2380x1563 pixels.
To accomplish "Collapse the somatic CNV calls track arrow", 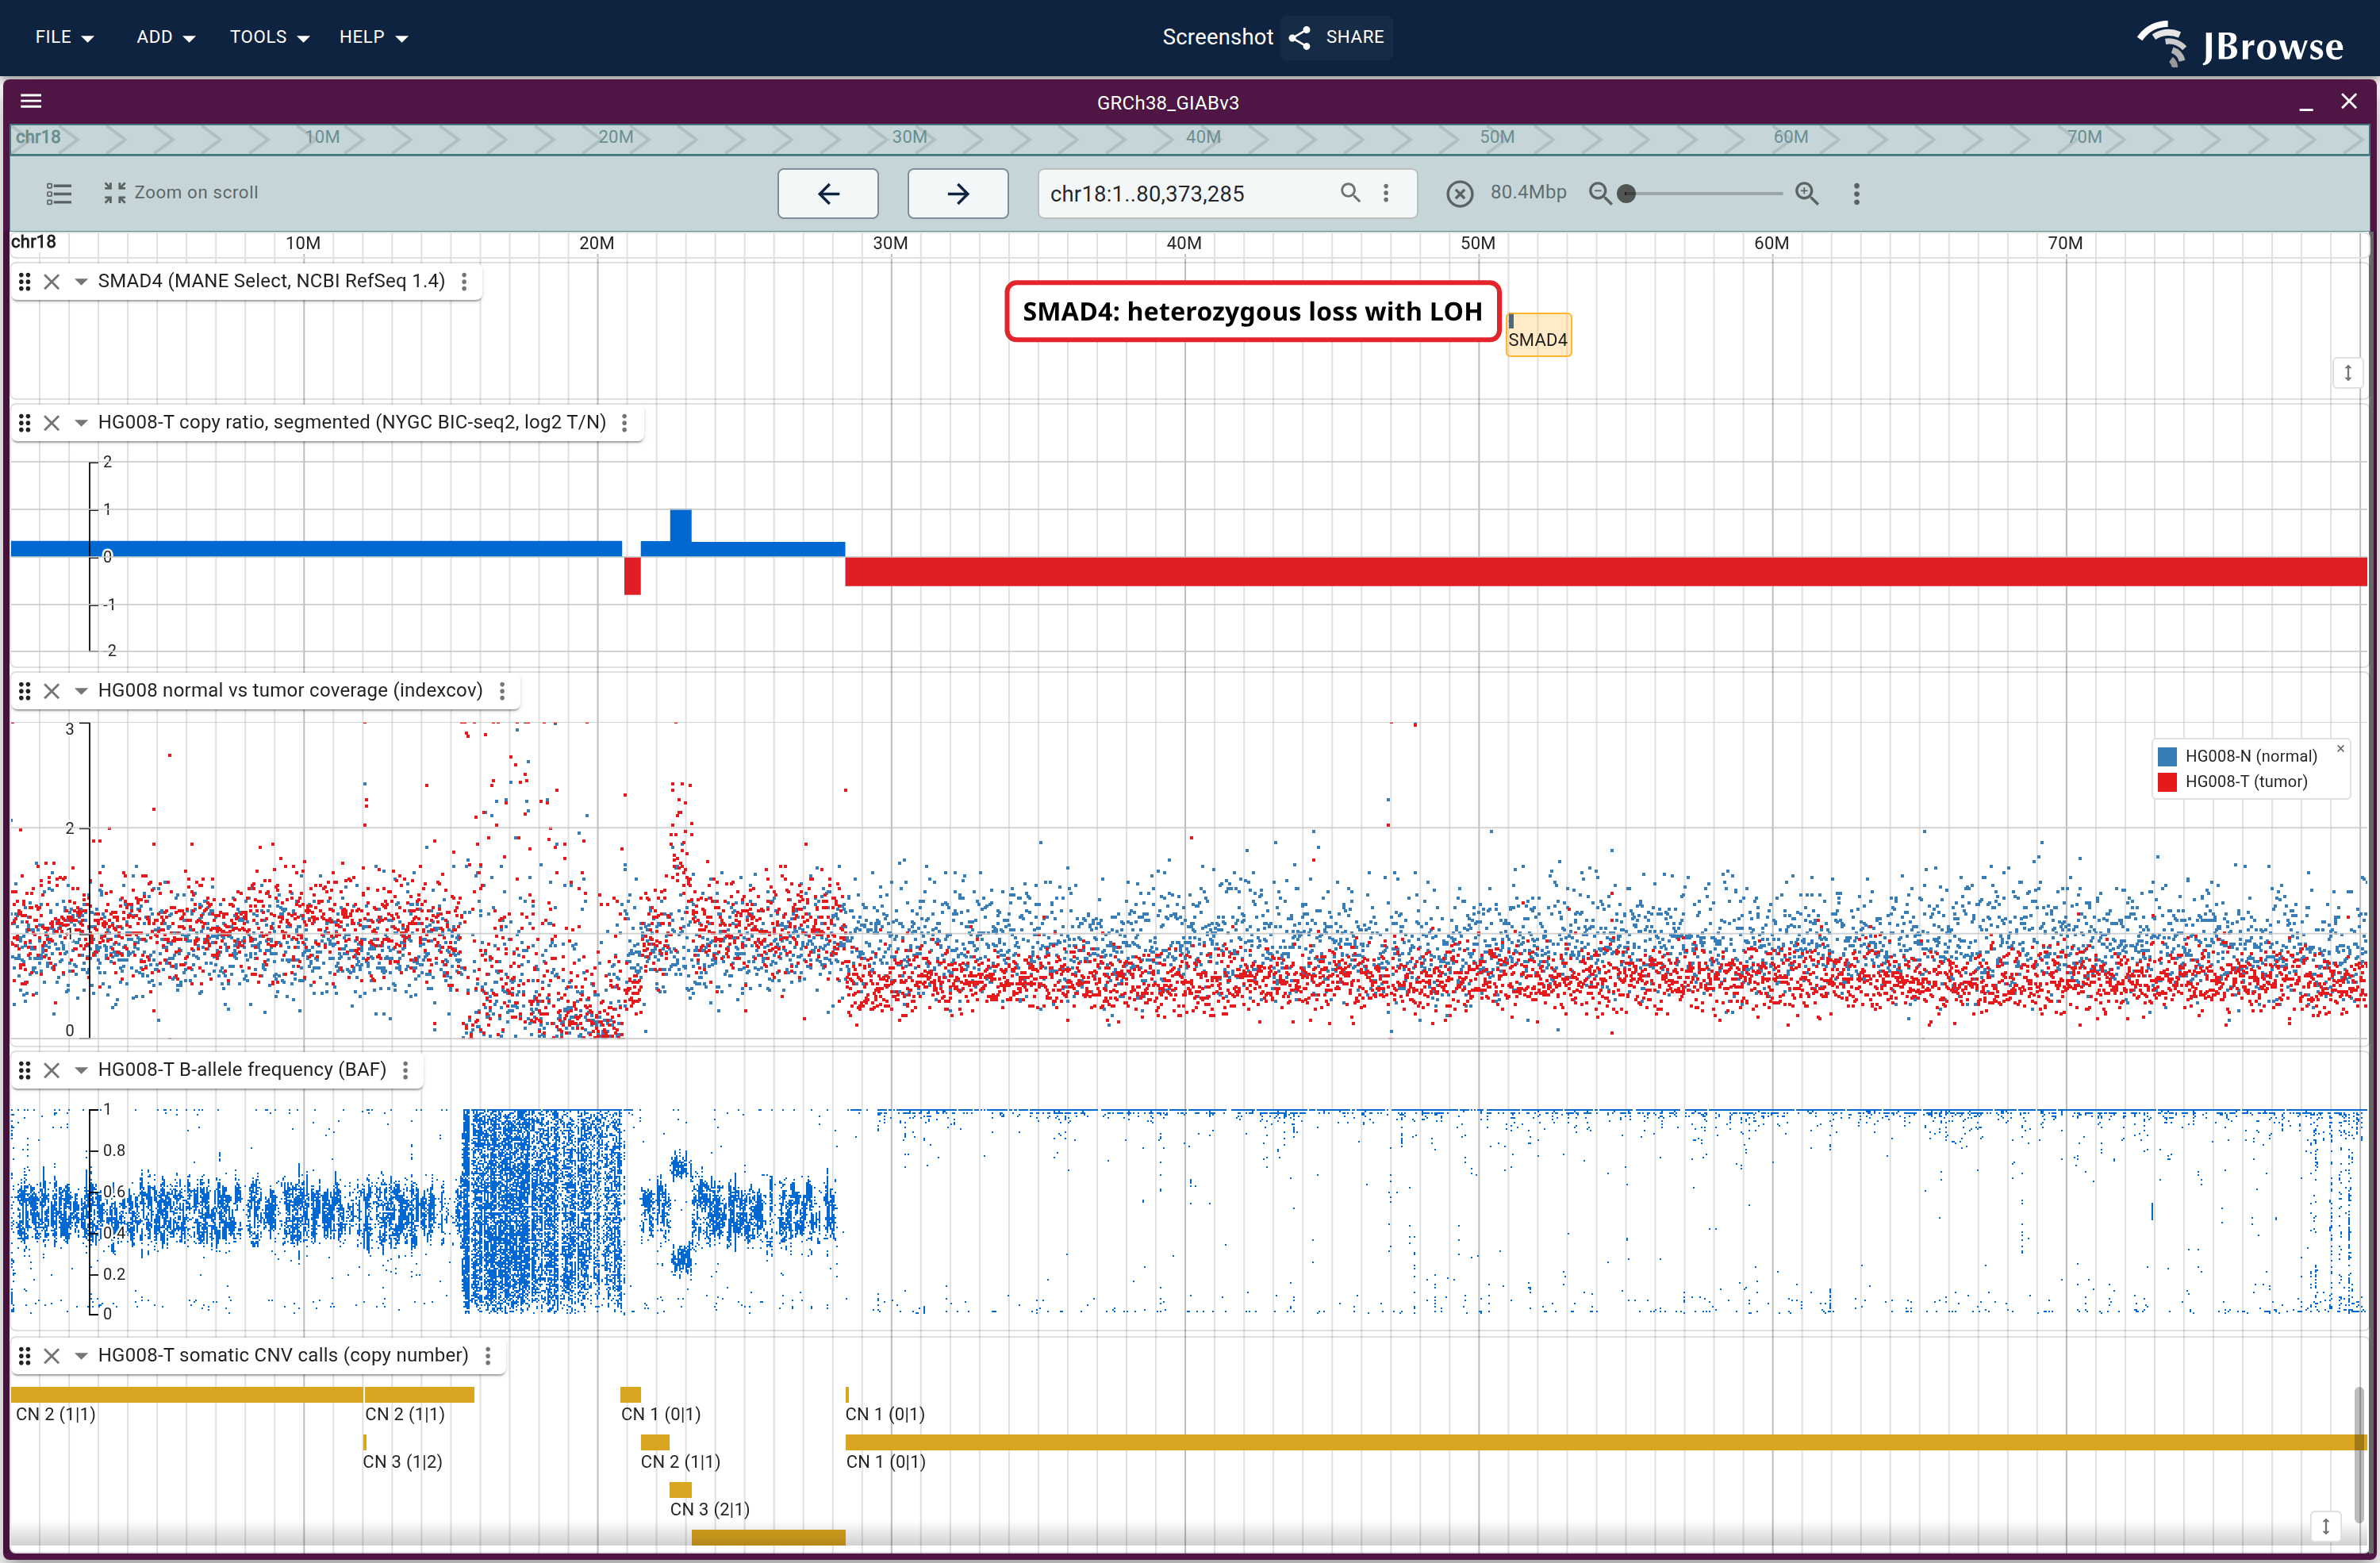I will click(81, 1356).
